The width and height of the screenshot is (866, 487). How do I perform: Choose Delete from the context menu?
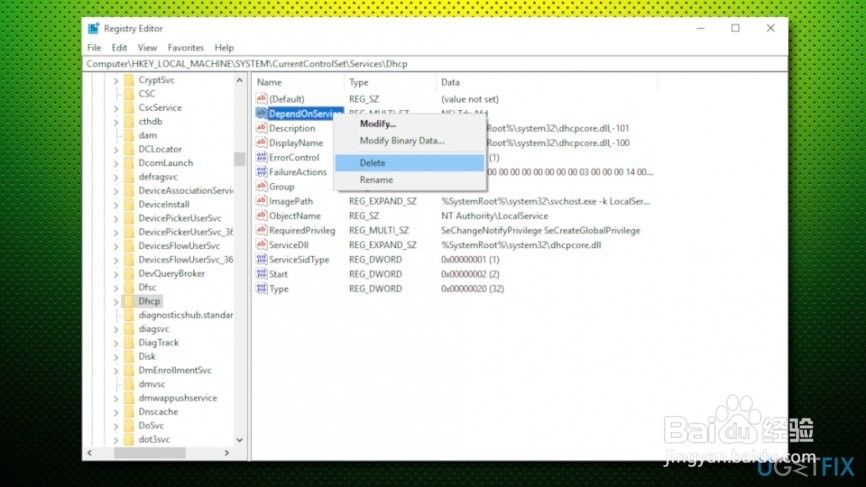(x=409, y=163)
